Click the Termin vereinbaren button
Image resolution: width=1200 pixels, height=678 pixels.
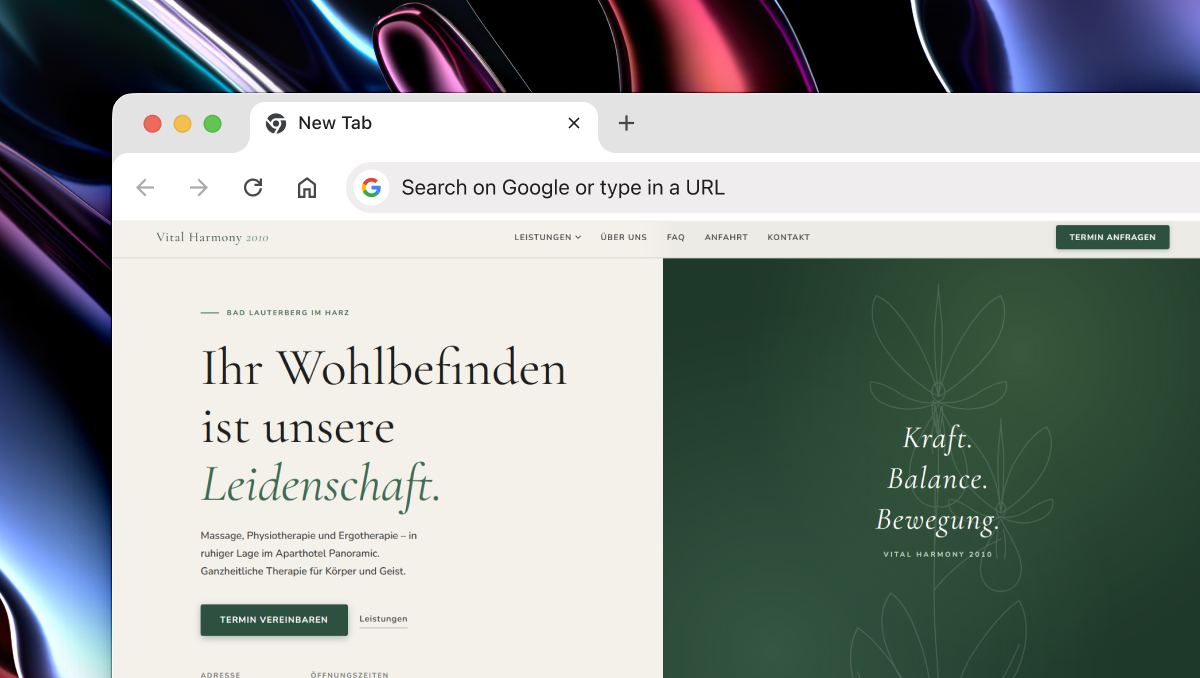click(274, 620)
